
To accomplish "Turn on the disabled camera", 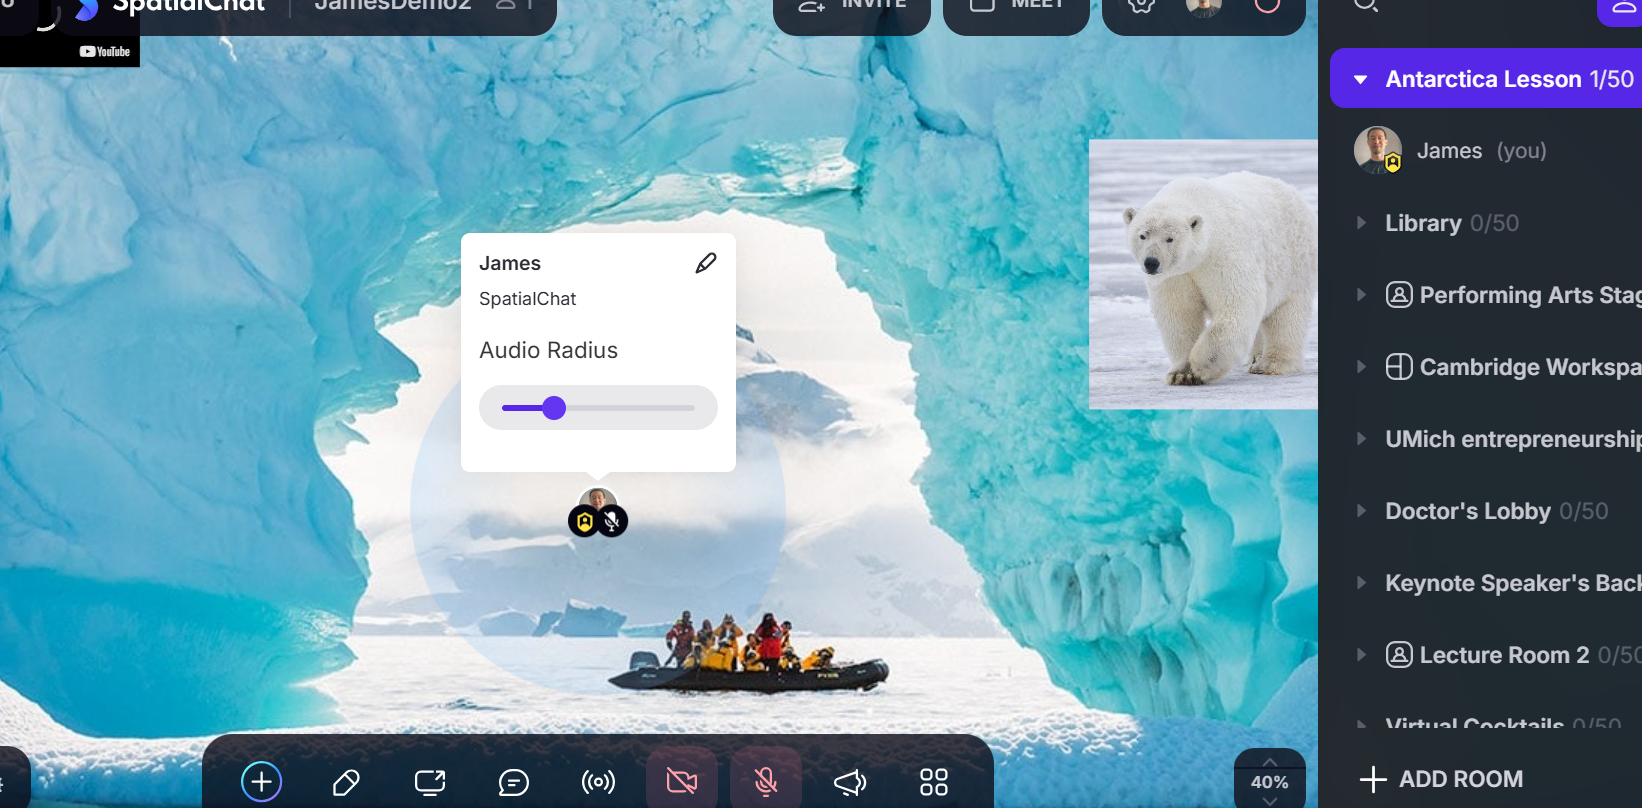I will tap(682, 781).
